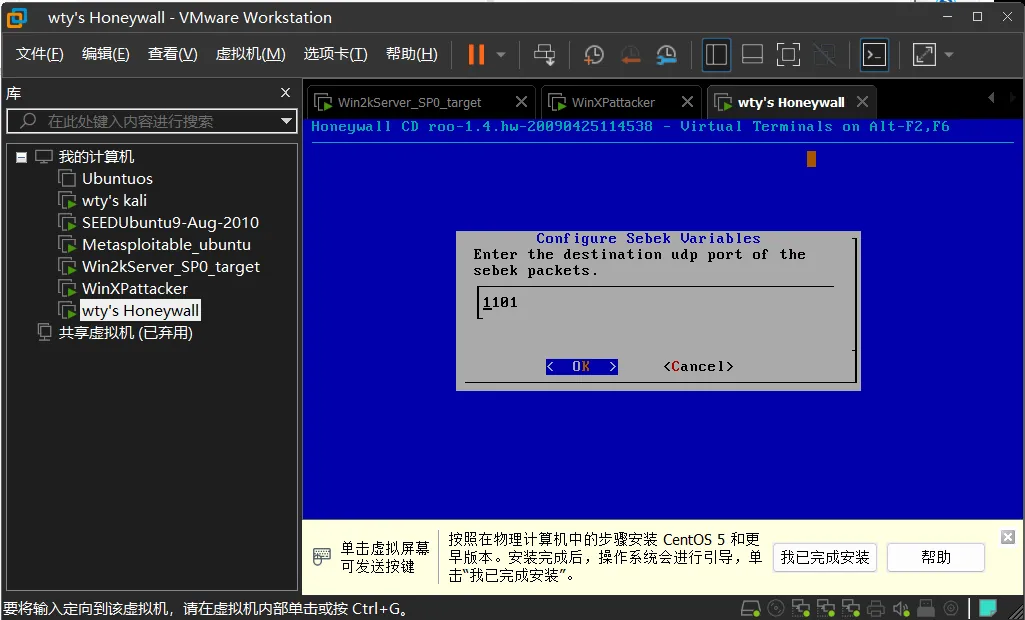
Task: Click the hard disk status icon
Action: pos(750,608)
